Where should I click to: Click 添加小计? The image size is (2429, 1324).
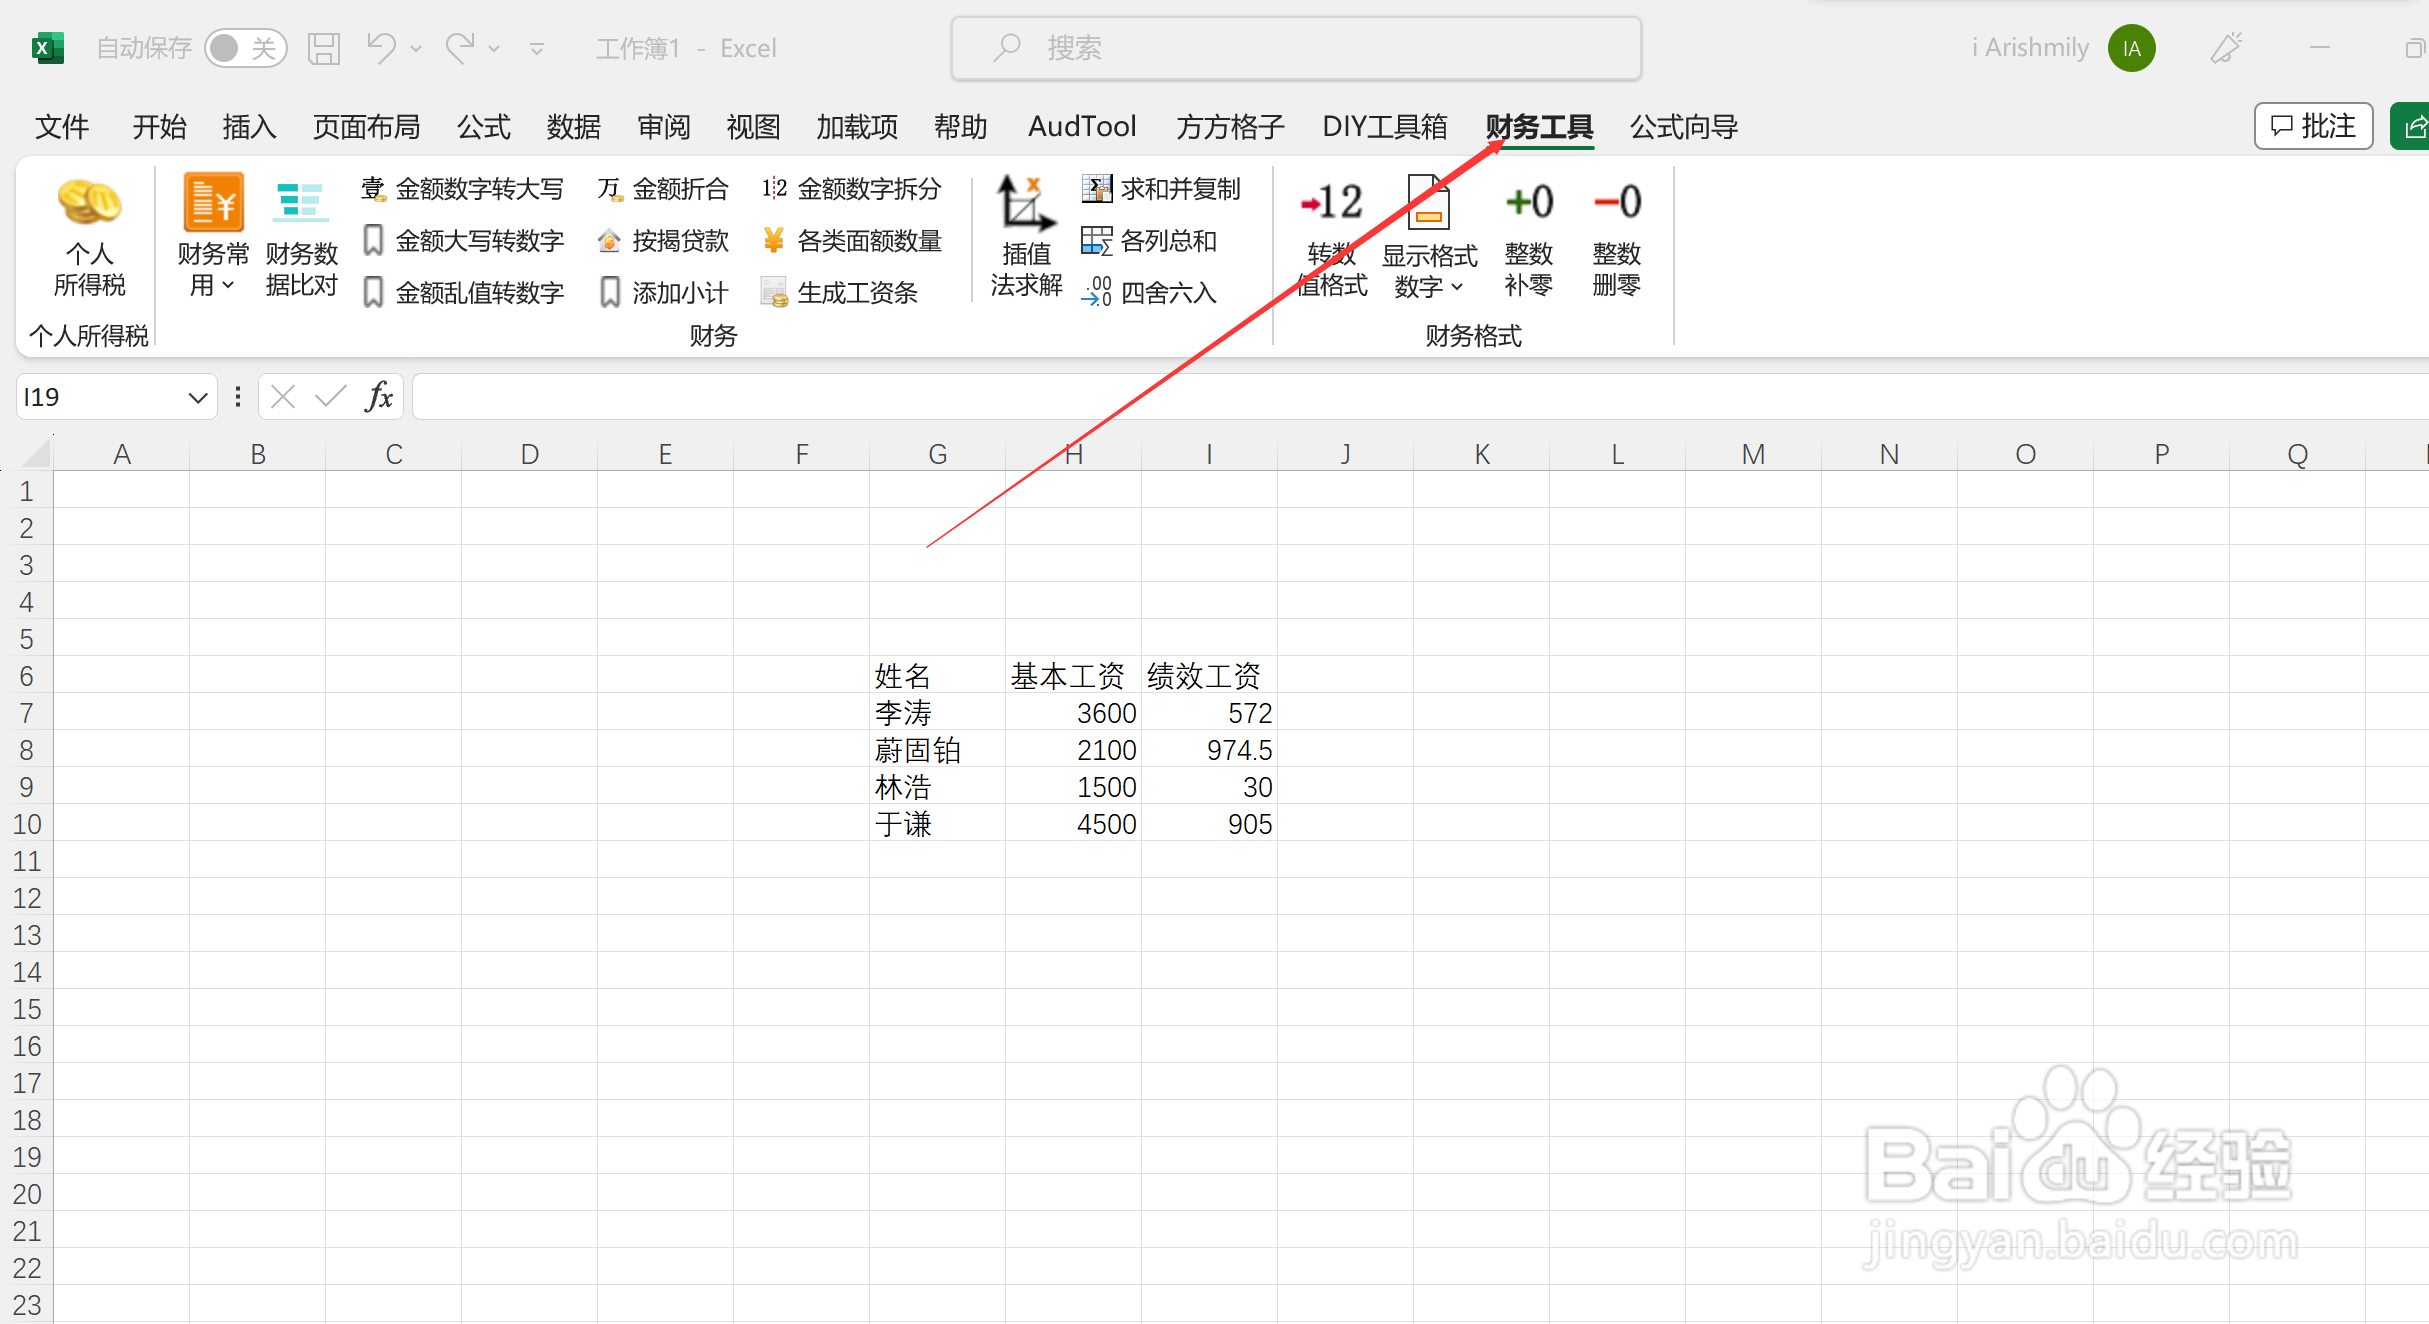663,293
